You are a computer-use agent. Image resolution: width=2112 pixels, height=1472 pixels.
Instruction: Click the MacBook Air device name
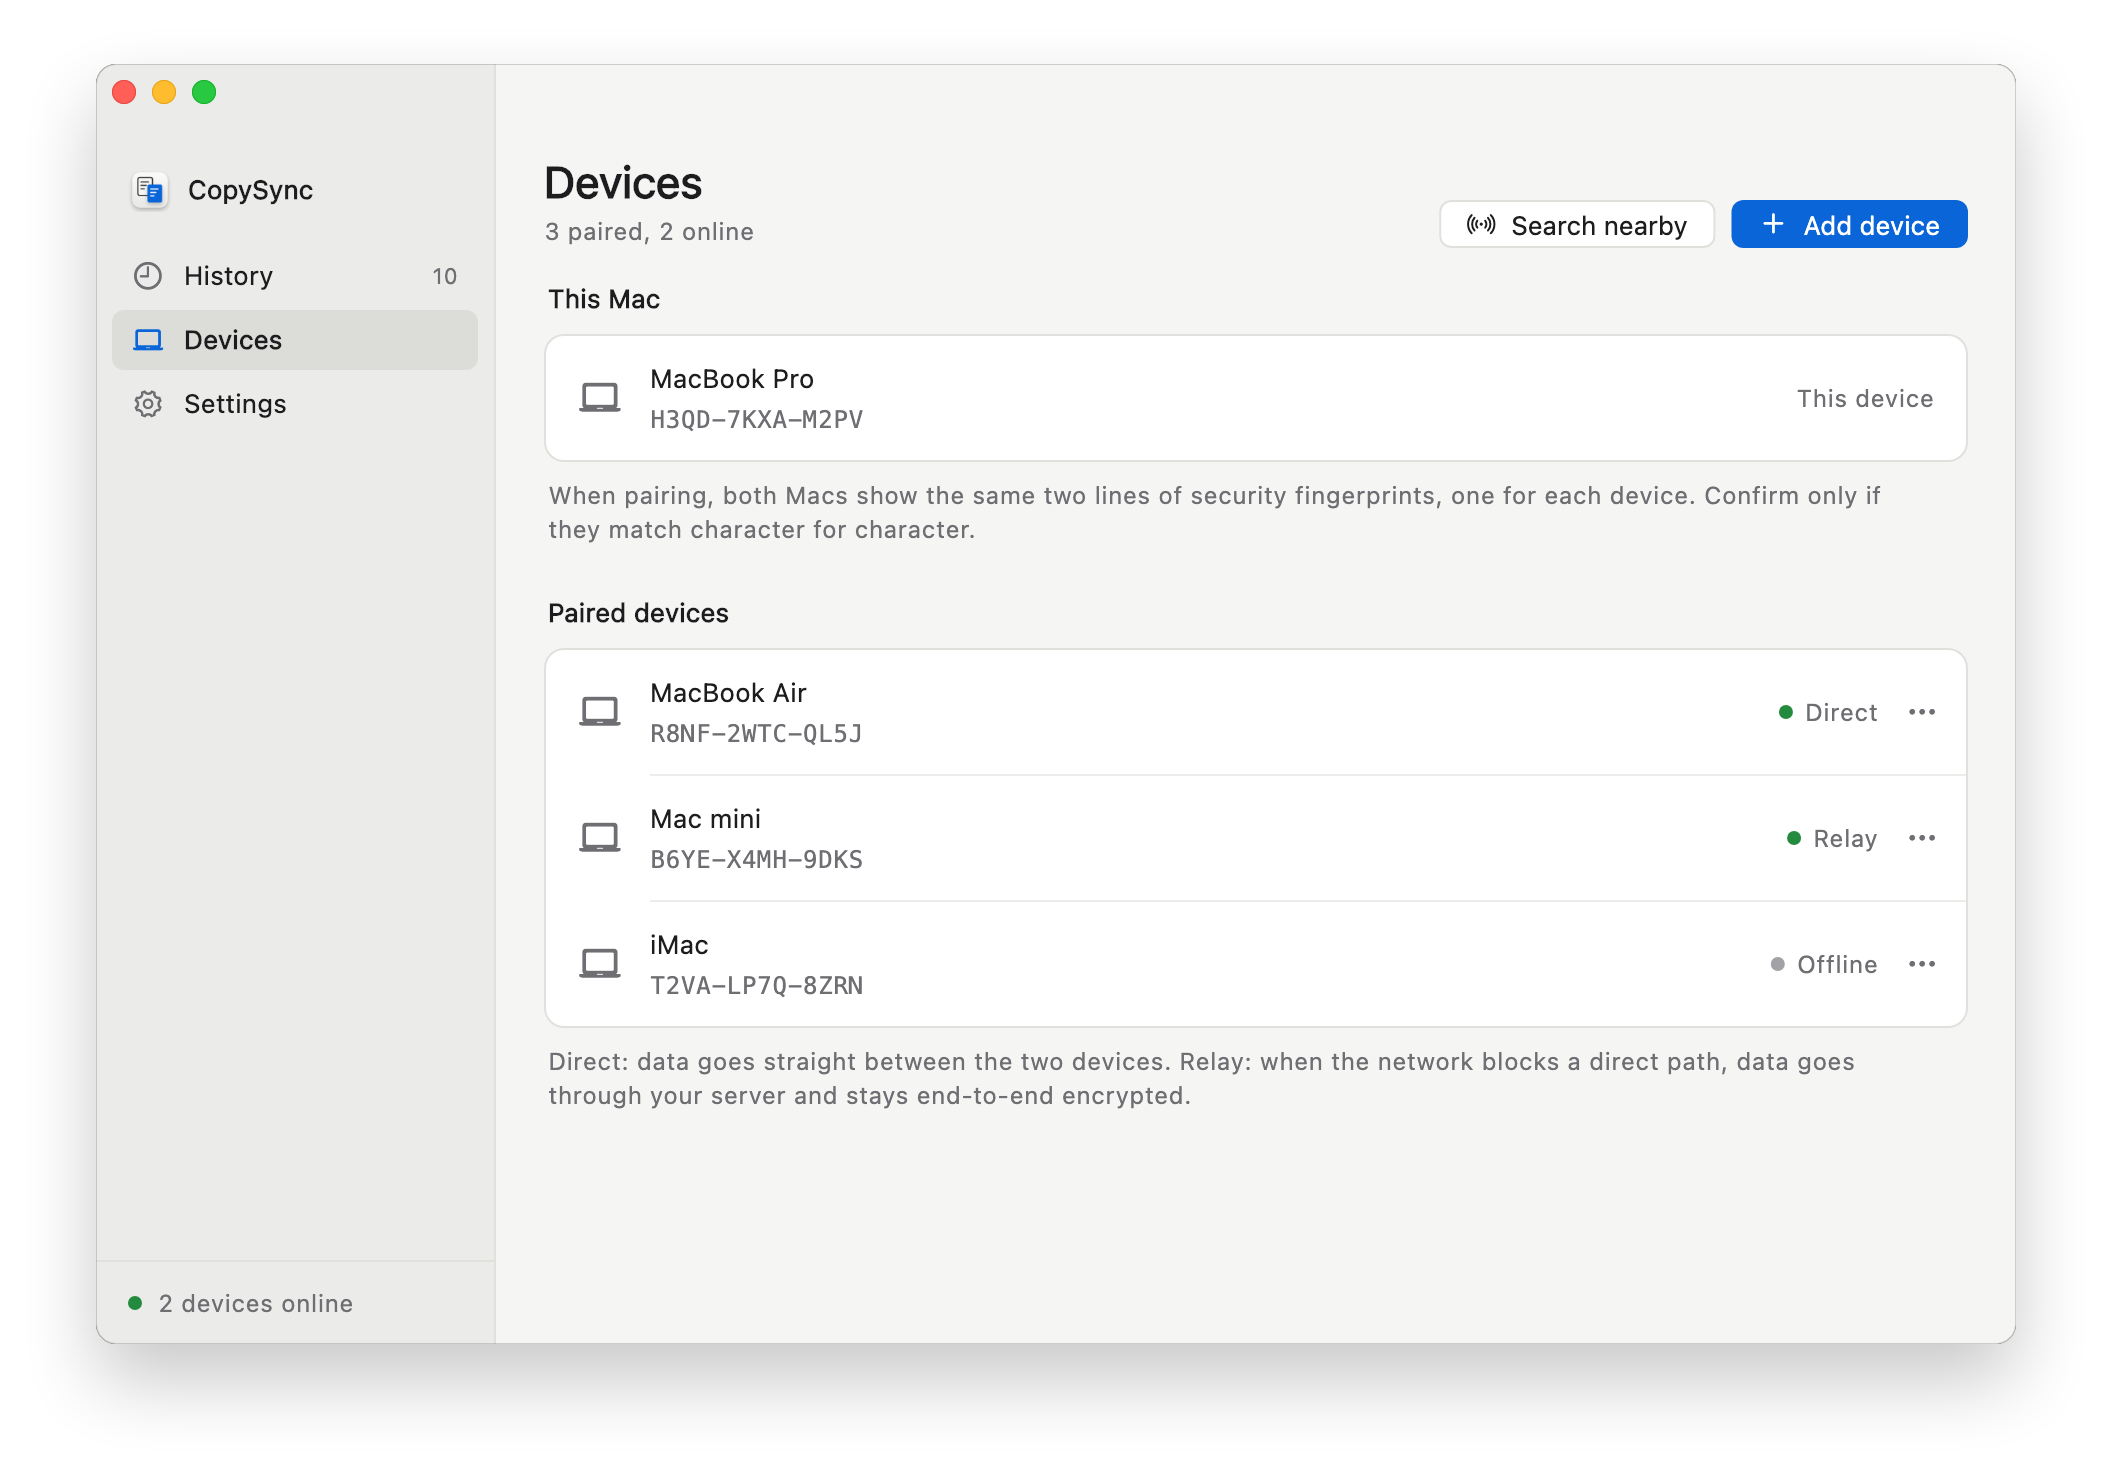[728, 693]
